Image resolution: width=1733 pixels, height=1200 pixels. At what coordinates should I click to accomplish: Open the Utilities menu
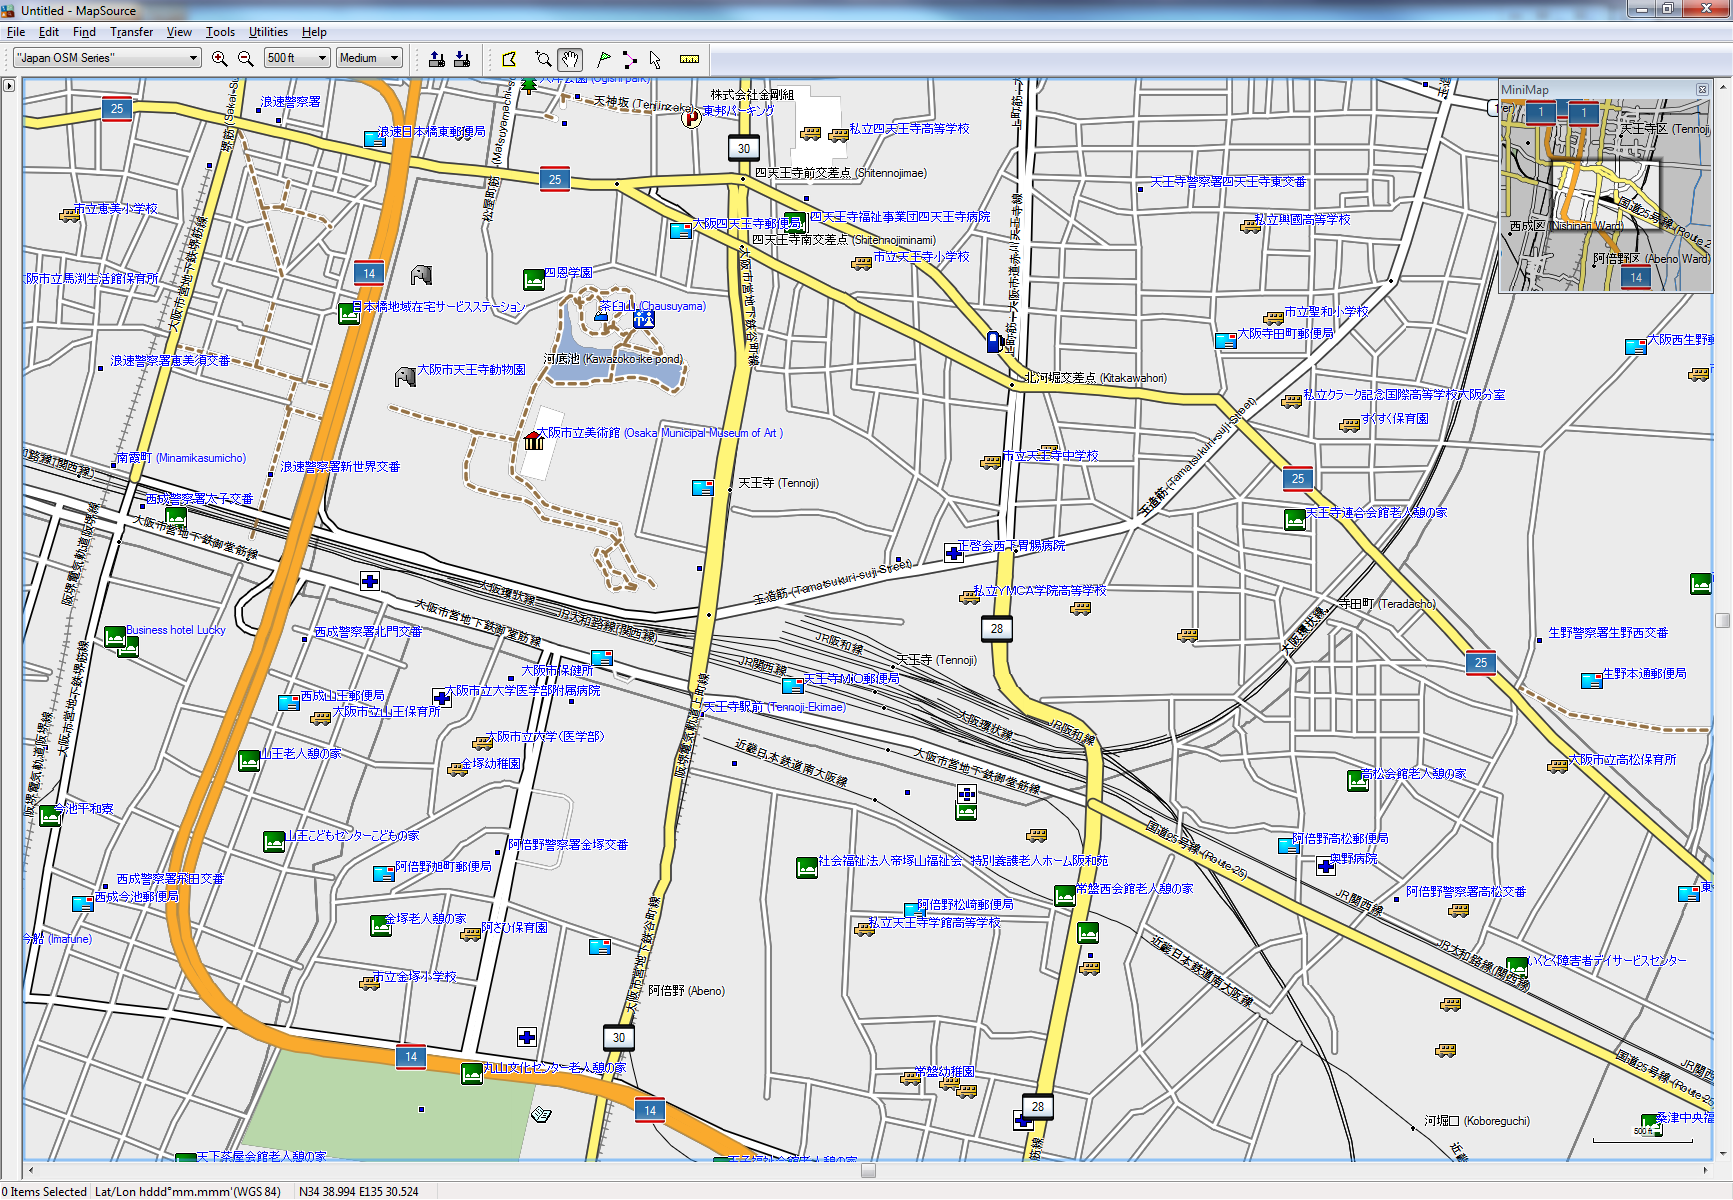pyautogui.click(x=268, y=32)
